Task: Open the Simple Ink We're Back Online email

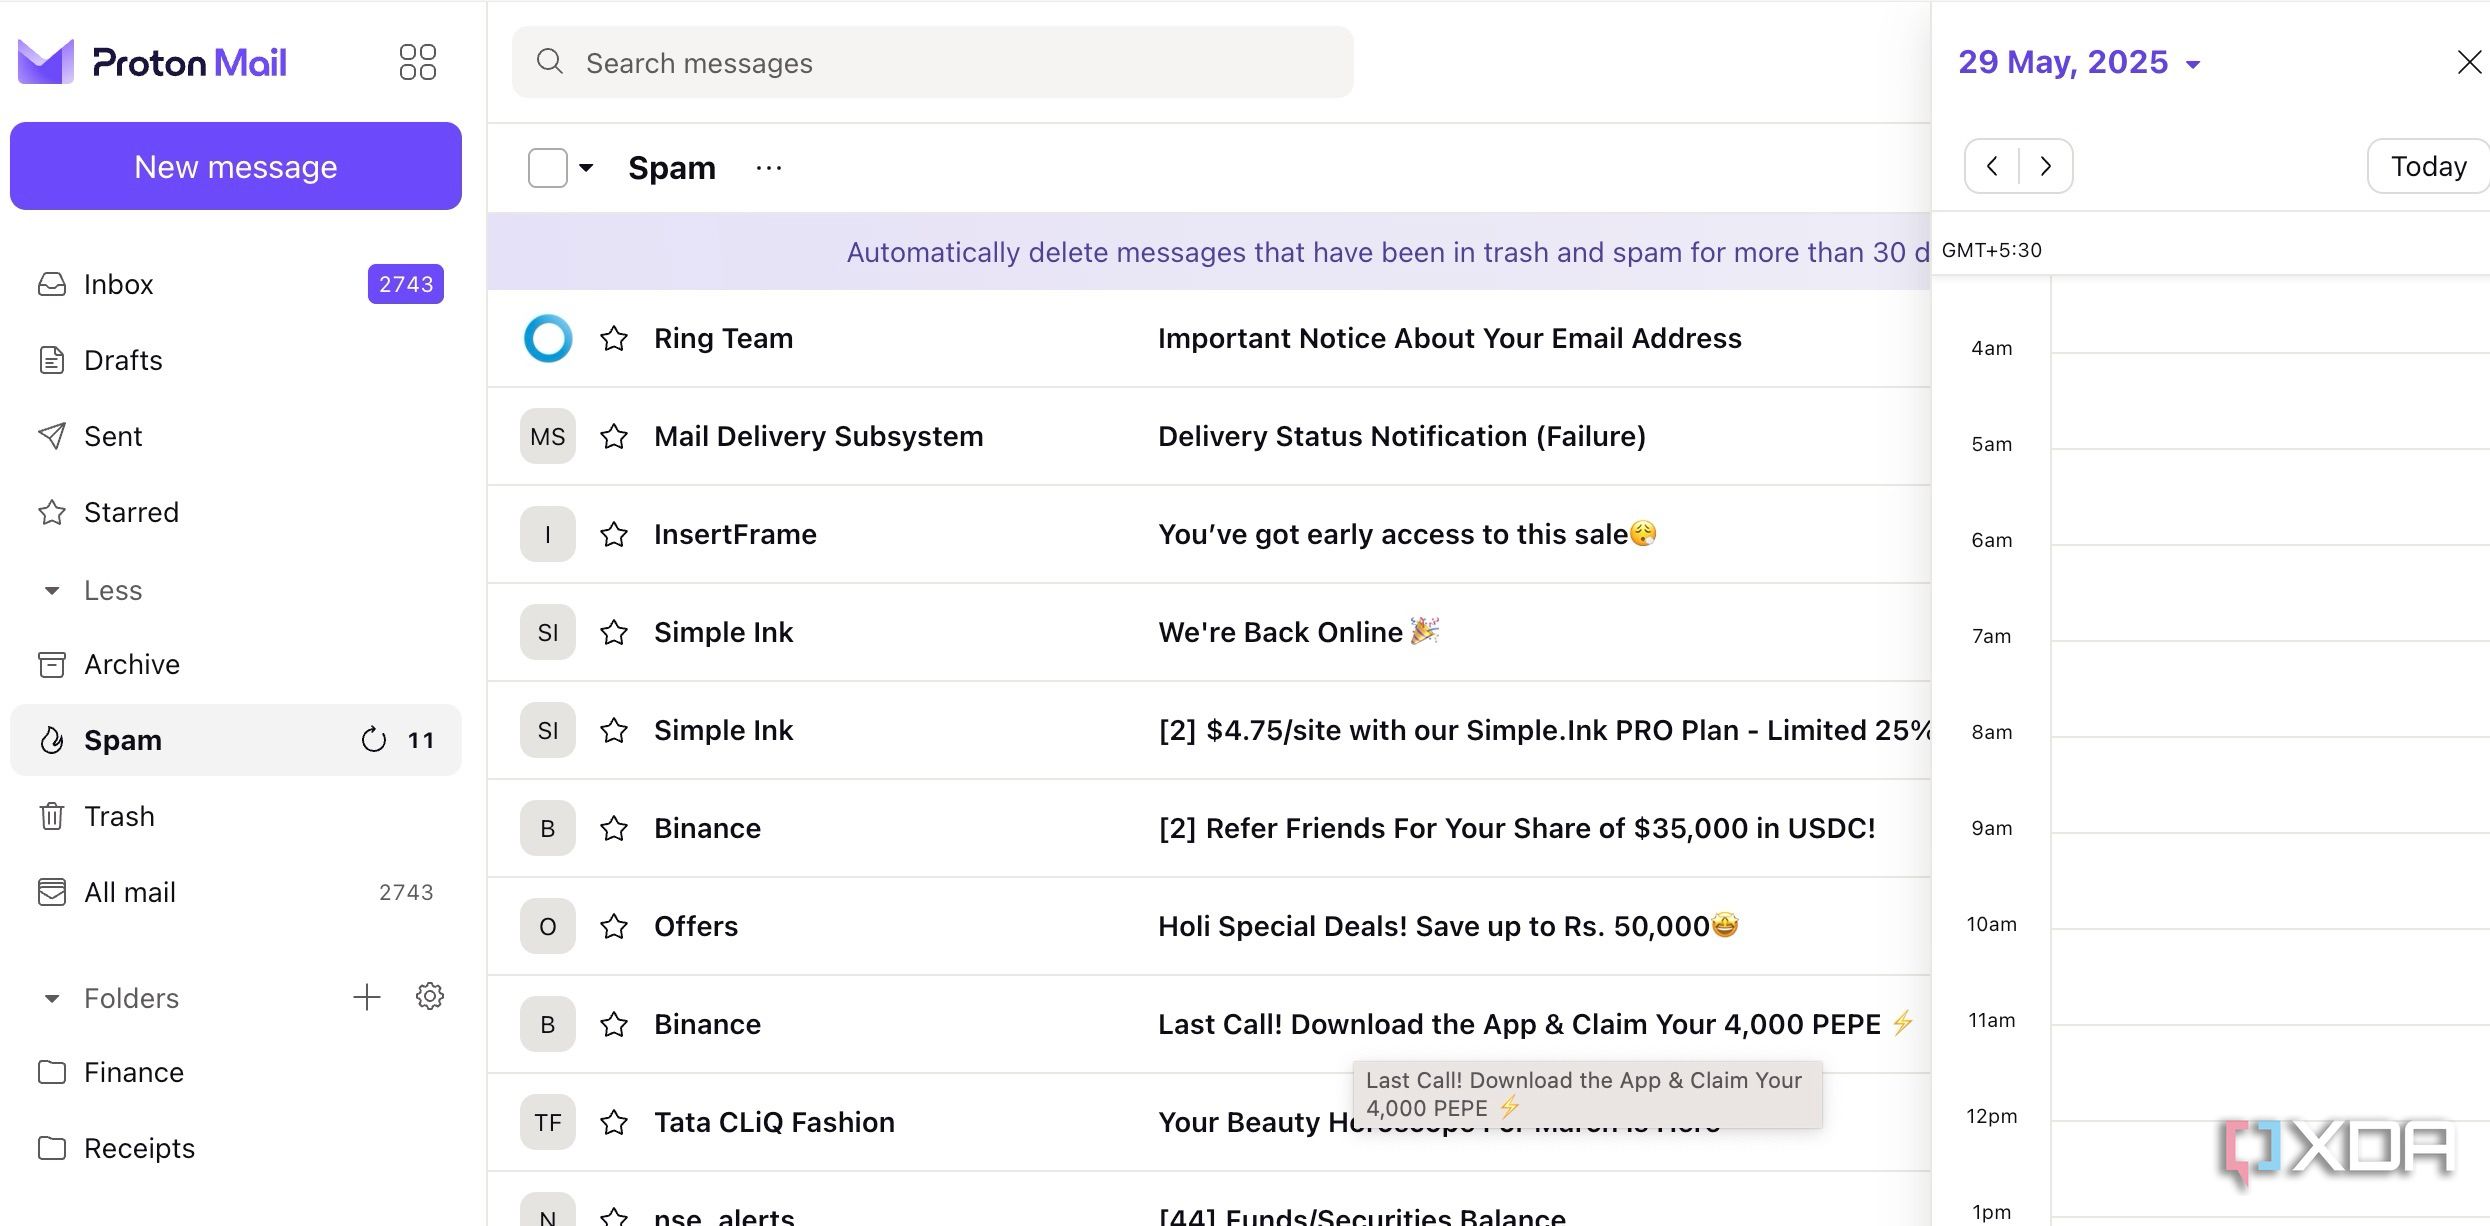Action: click(1208, 632)
